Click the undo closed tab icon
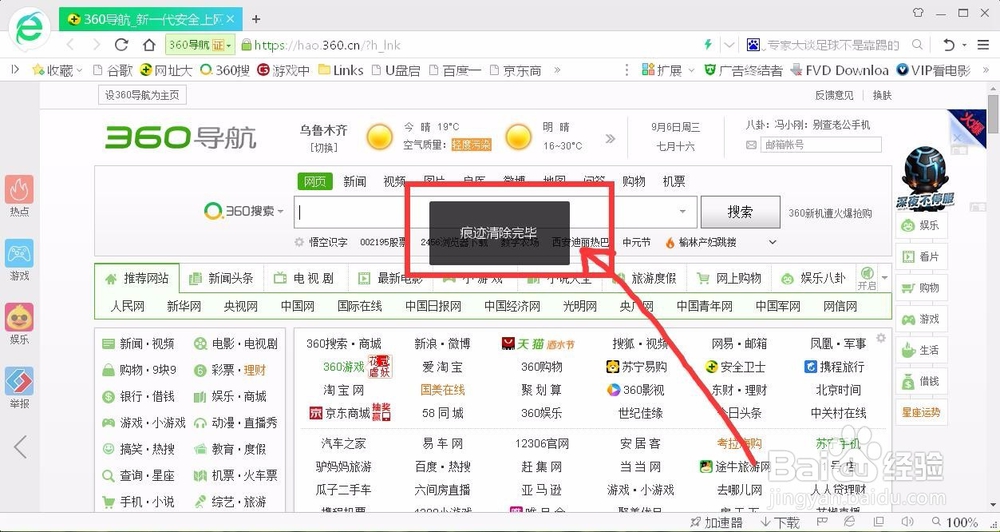This screenshot has height=532, width=1000. coord(949,45)
